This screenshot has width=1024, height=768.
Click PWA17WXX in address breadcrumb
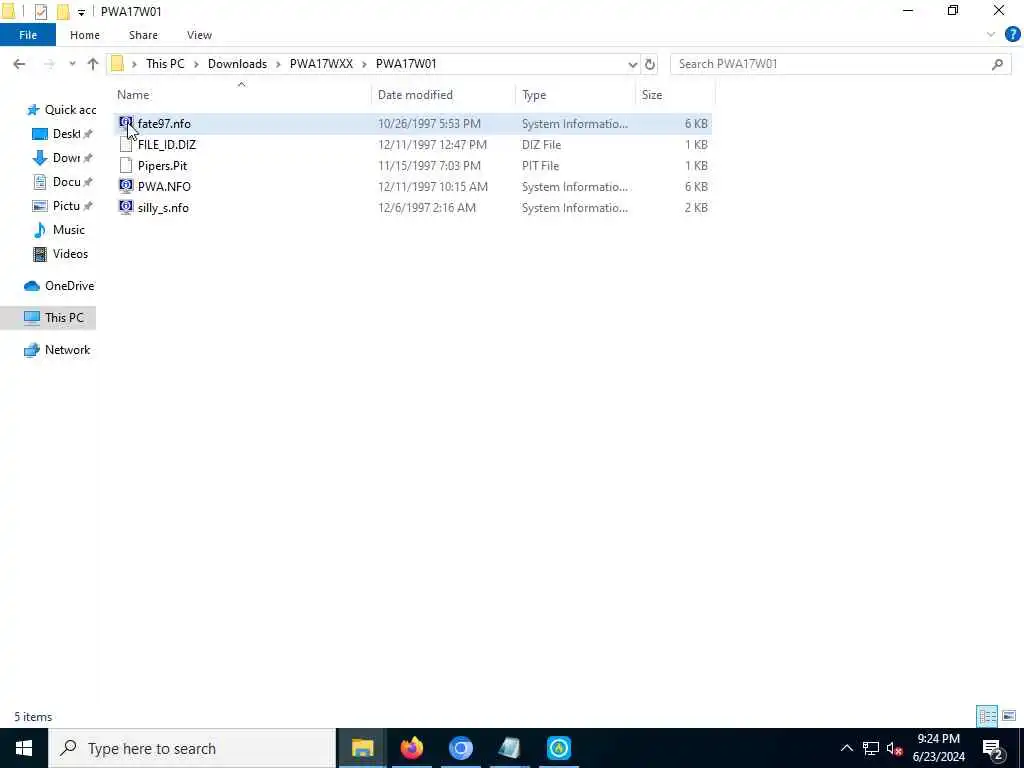321,64
